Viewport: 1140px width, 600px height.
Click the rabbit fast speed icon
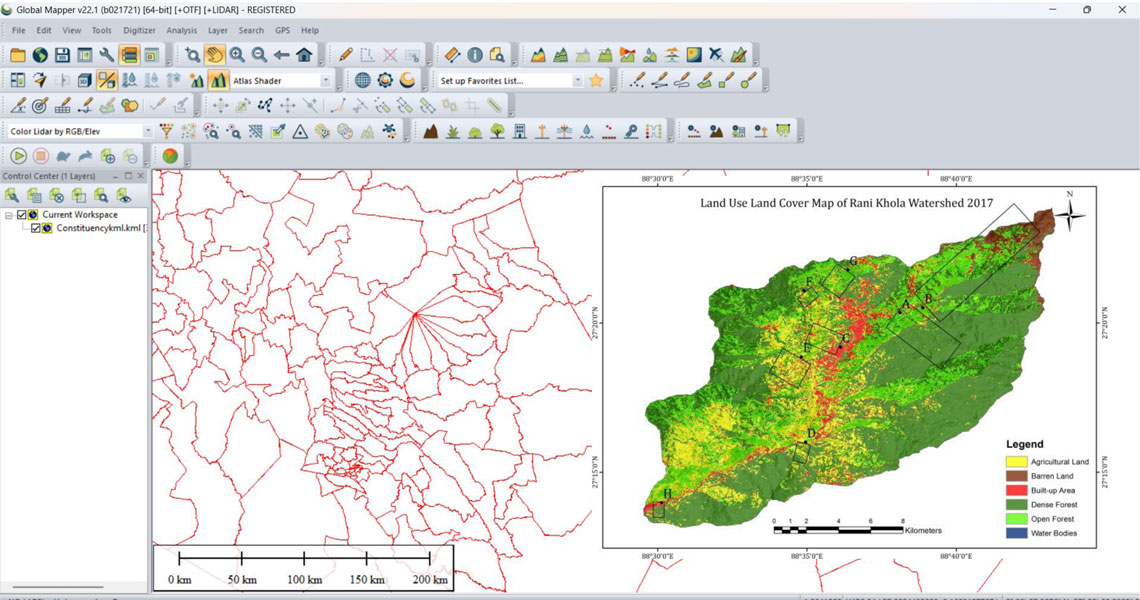[x=86, y=156]
